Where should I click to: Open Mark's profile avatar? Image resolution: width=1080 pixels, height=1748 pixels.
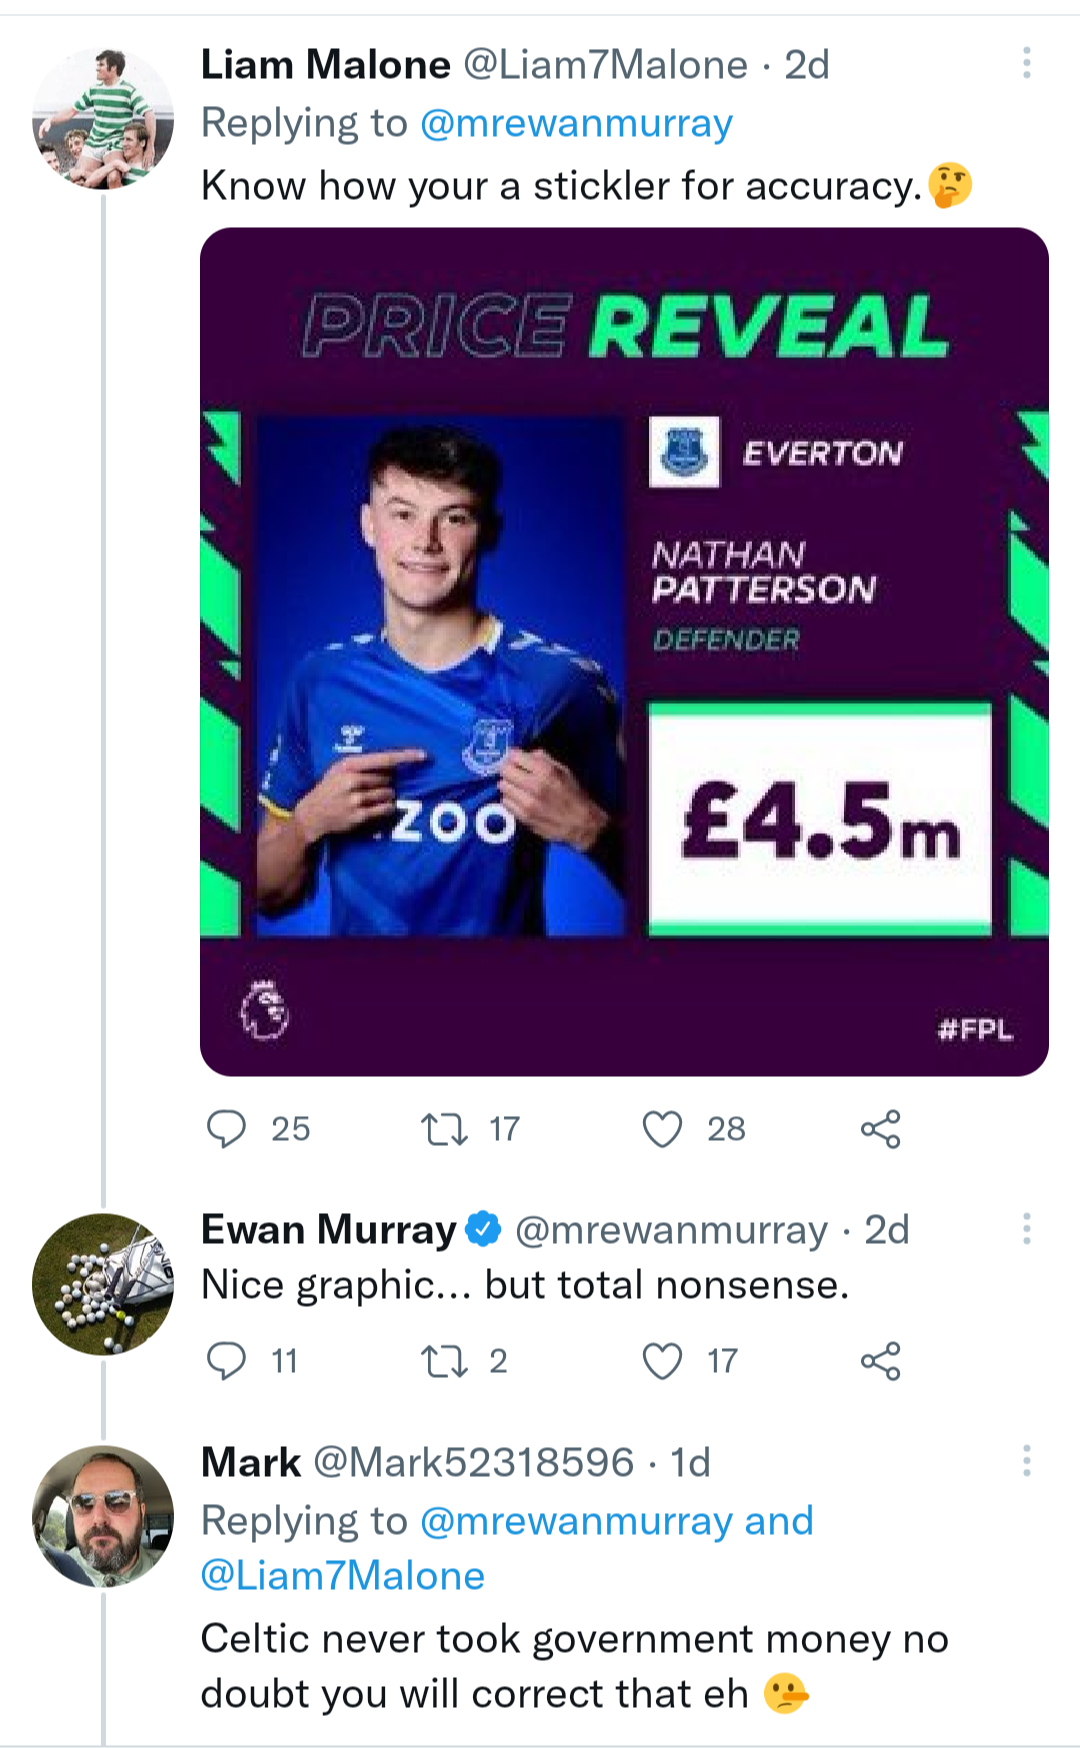[103, 1516]
